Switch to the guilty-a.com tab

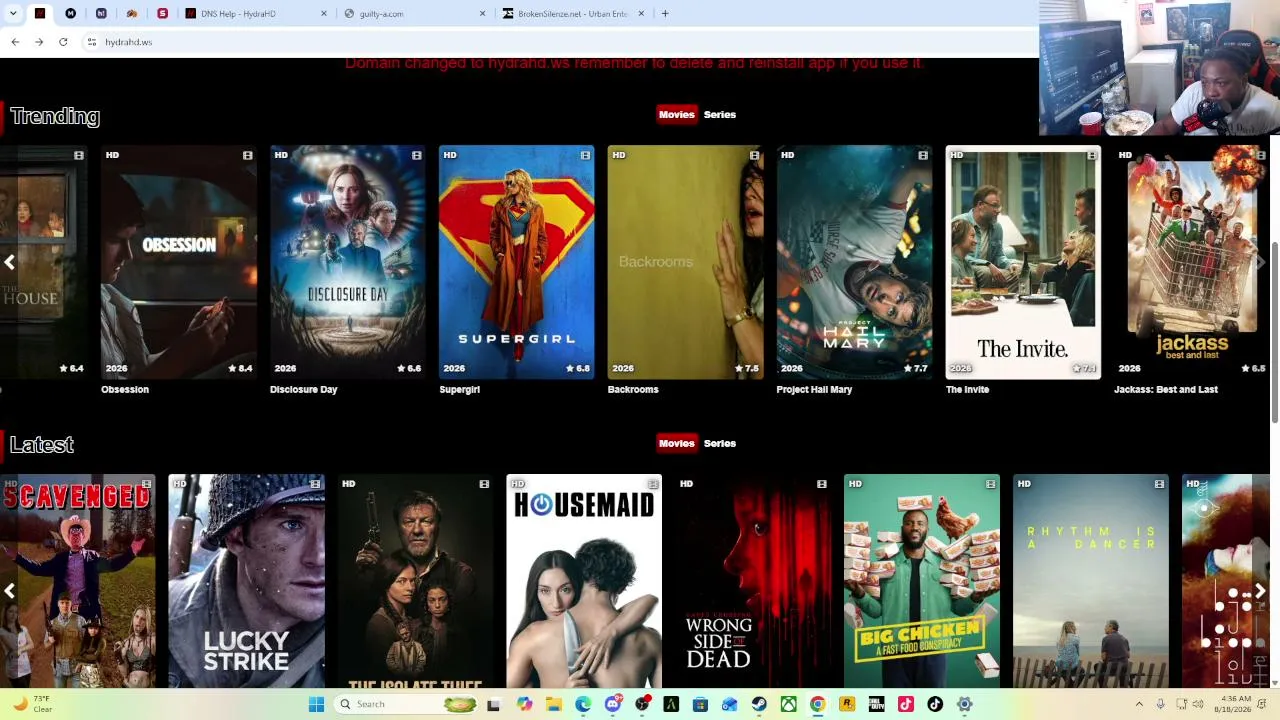coord(415,14)
